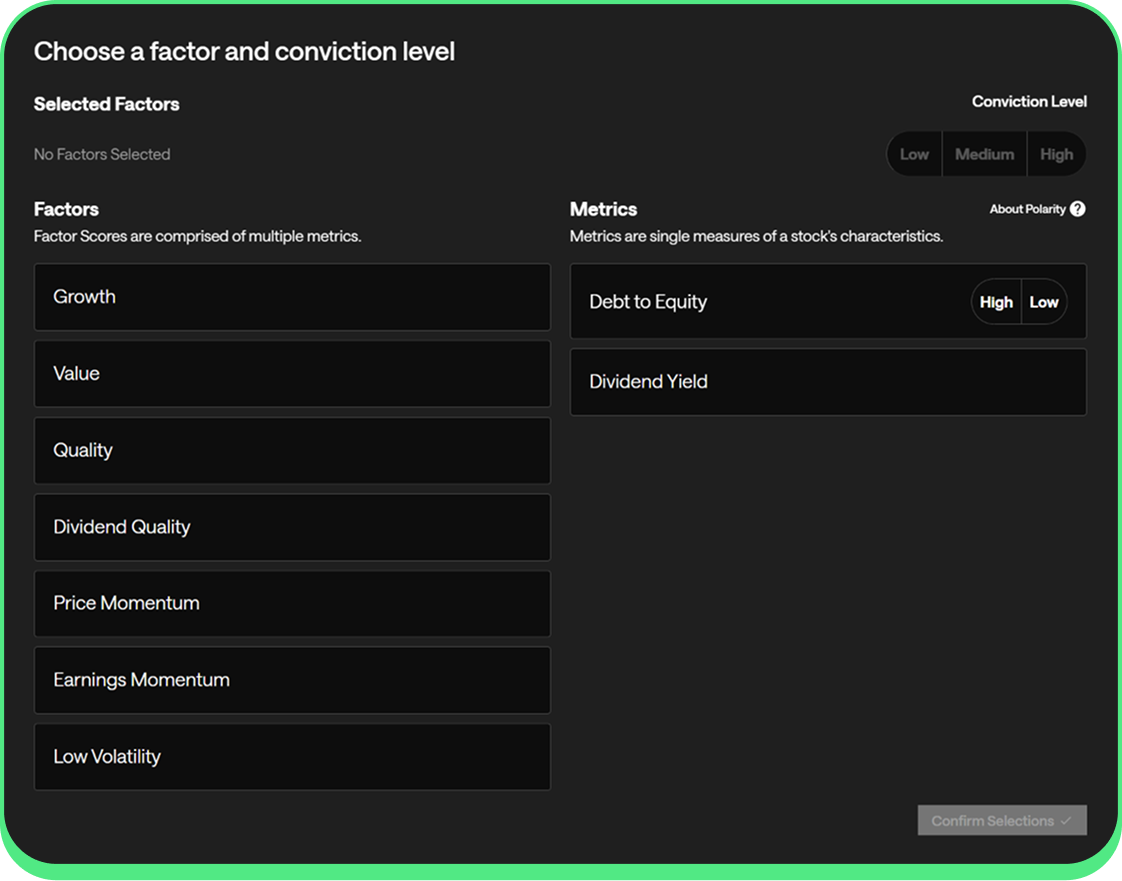Screen dimensions: 1122x881
Task: Select the Value factor
Action: pos(292,374)
